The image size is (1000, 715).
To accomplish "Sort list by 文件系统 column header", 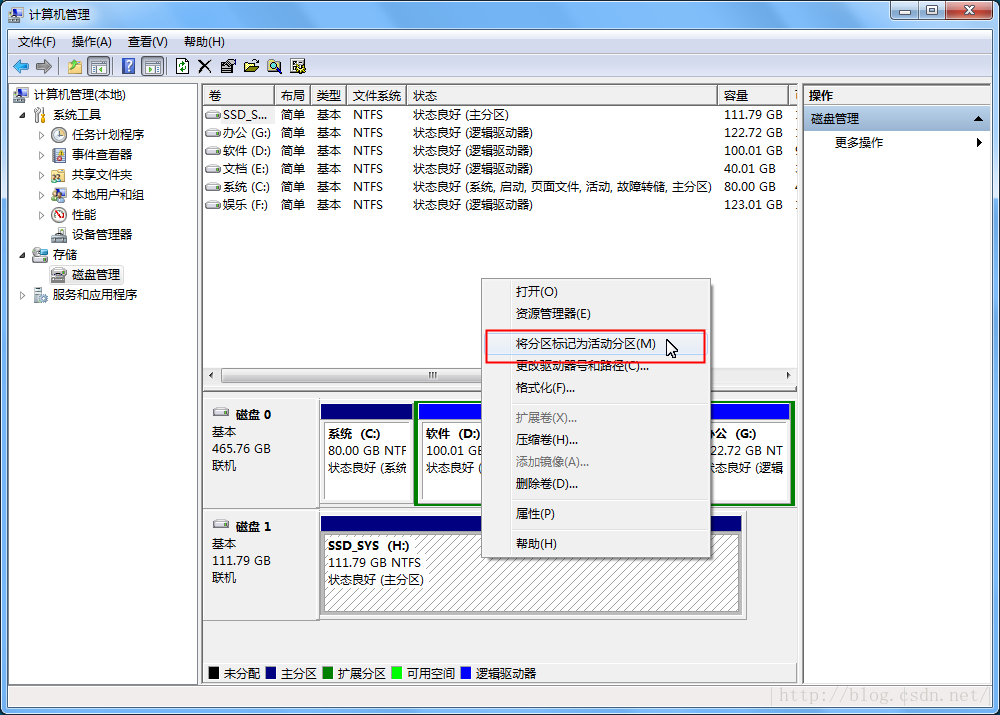I will click(377, 96).
